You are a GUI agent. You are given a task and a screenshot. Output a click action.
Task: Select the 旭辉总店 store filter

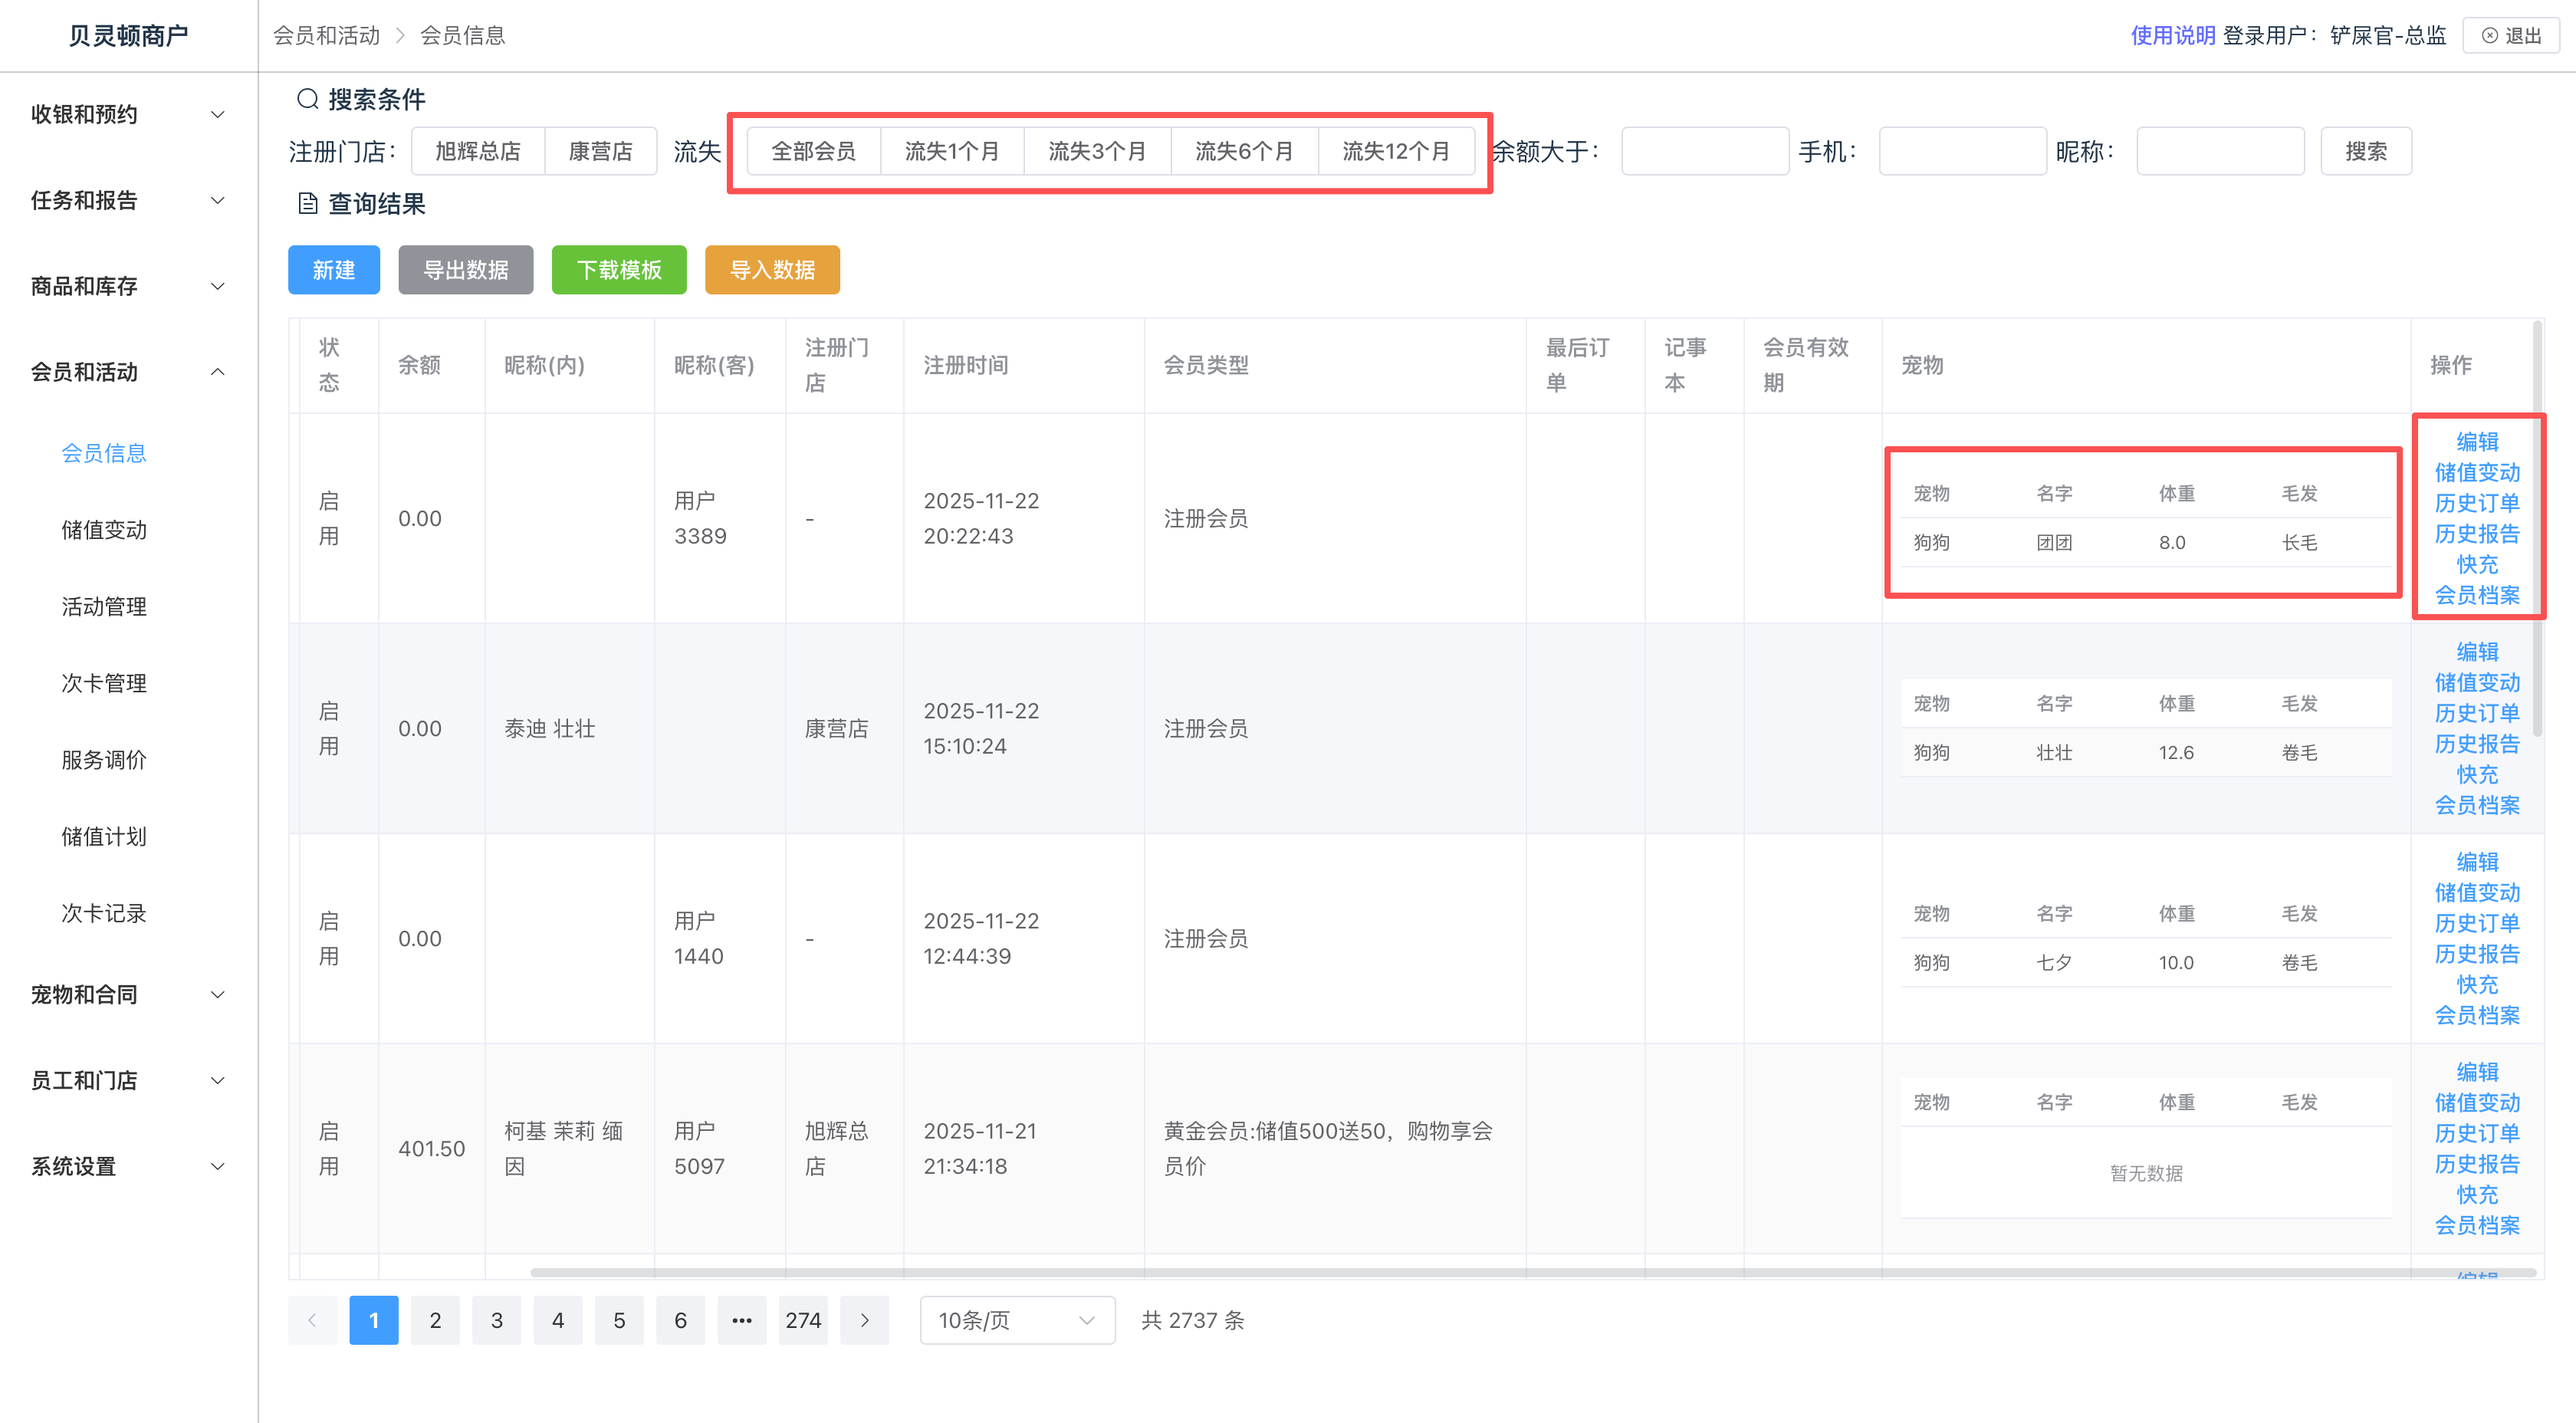tap(478, 151)
